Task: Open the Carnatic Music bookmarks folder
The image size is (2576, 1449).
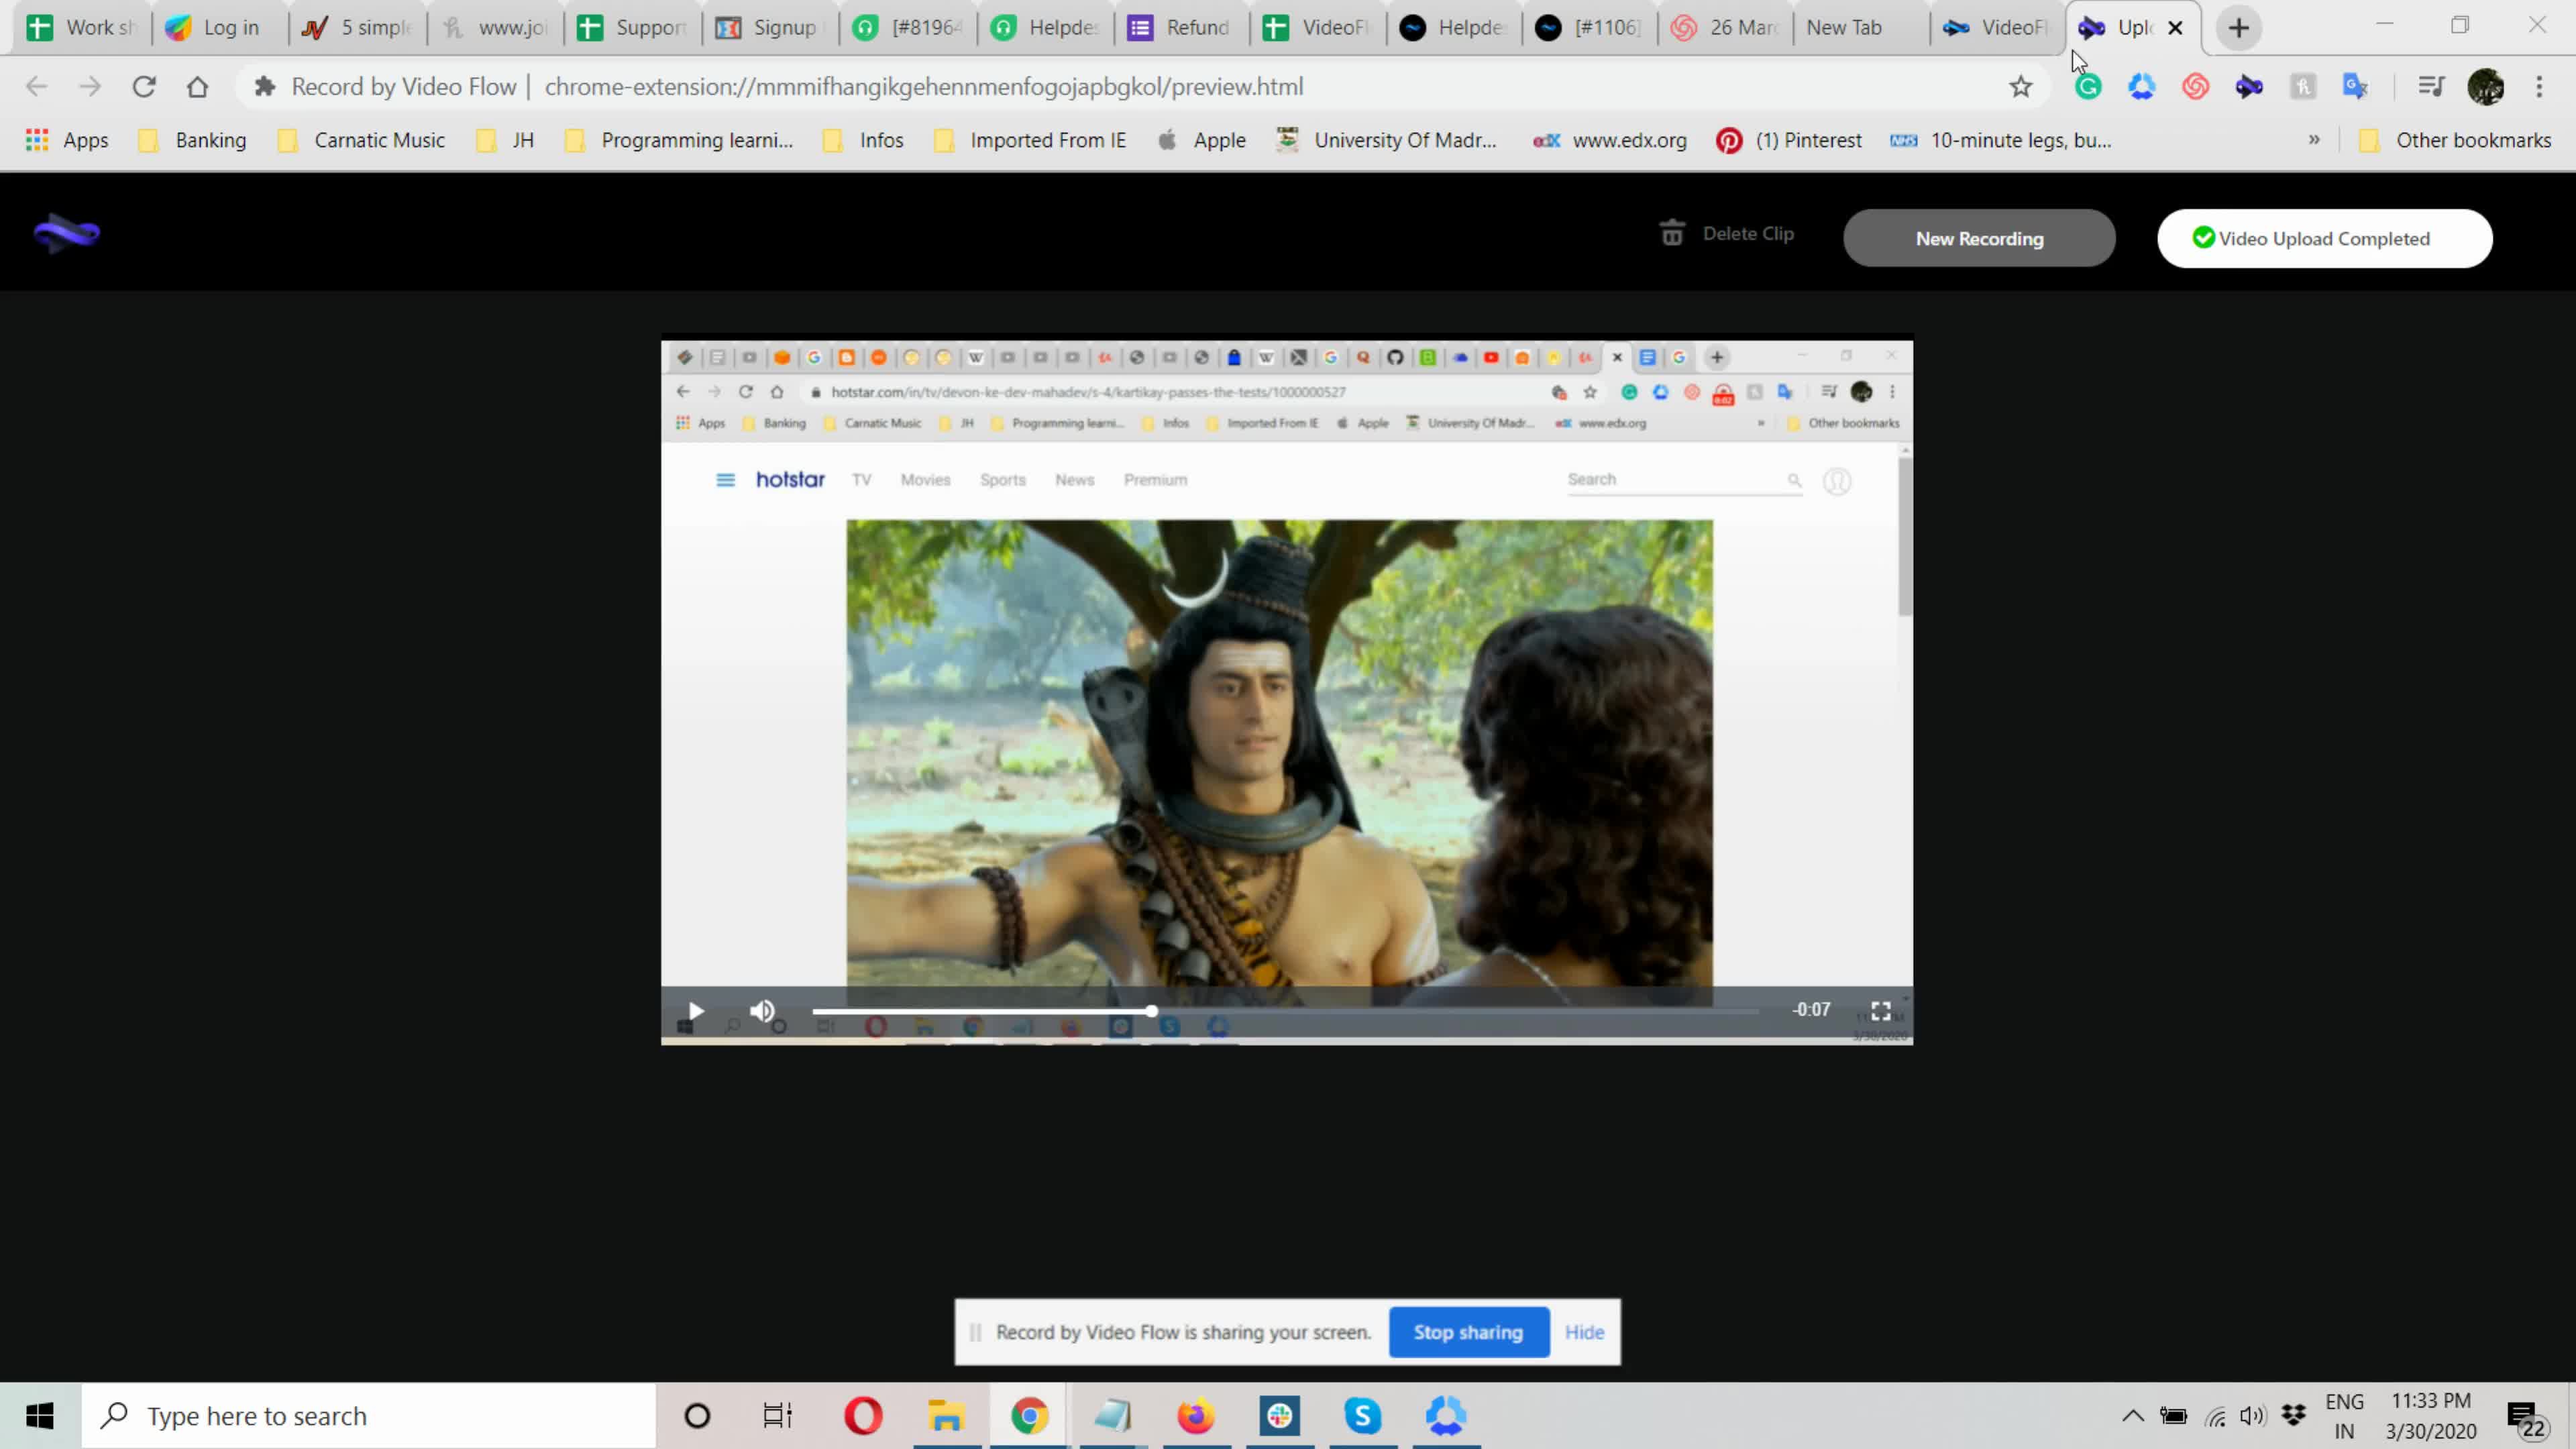Action: coord(361,140)
